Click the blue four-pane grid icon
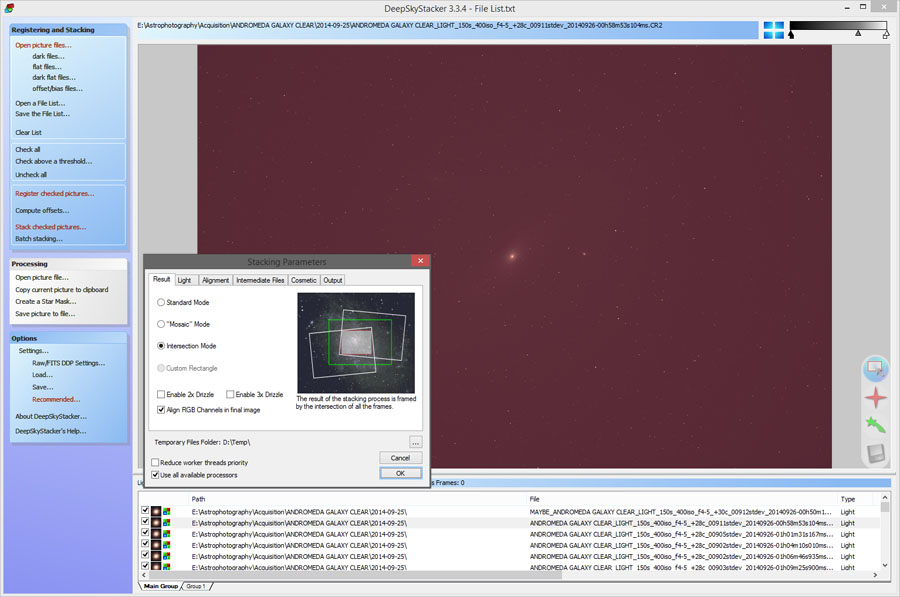900x597 pixels. click(x=774, y=30)
